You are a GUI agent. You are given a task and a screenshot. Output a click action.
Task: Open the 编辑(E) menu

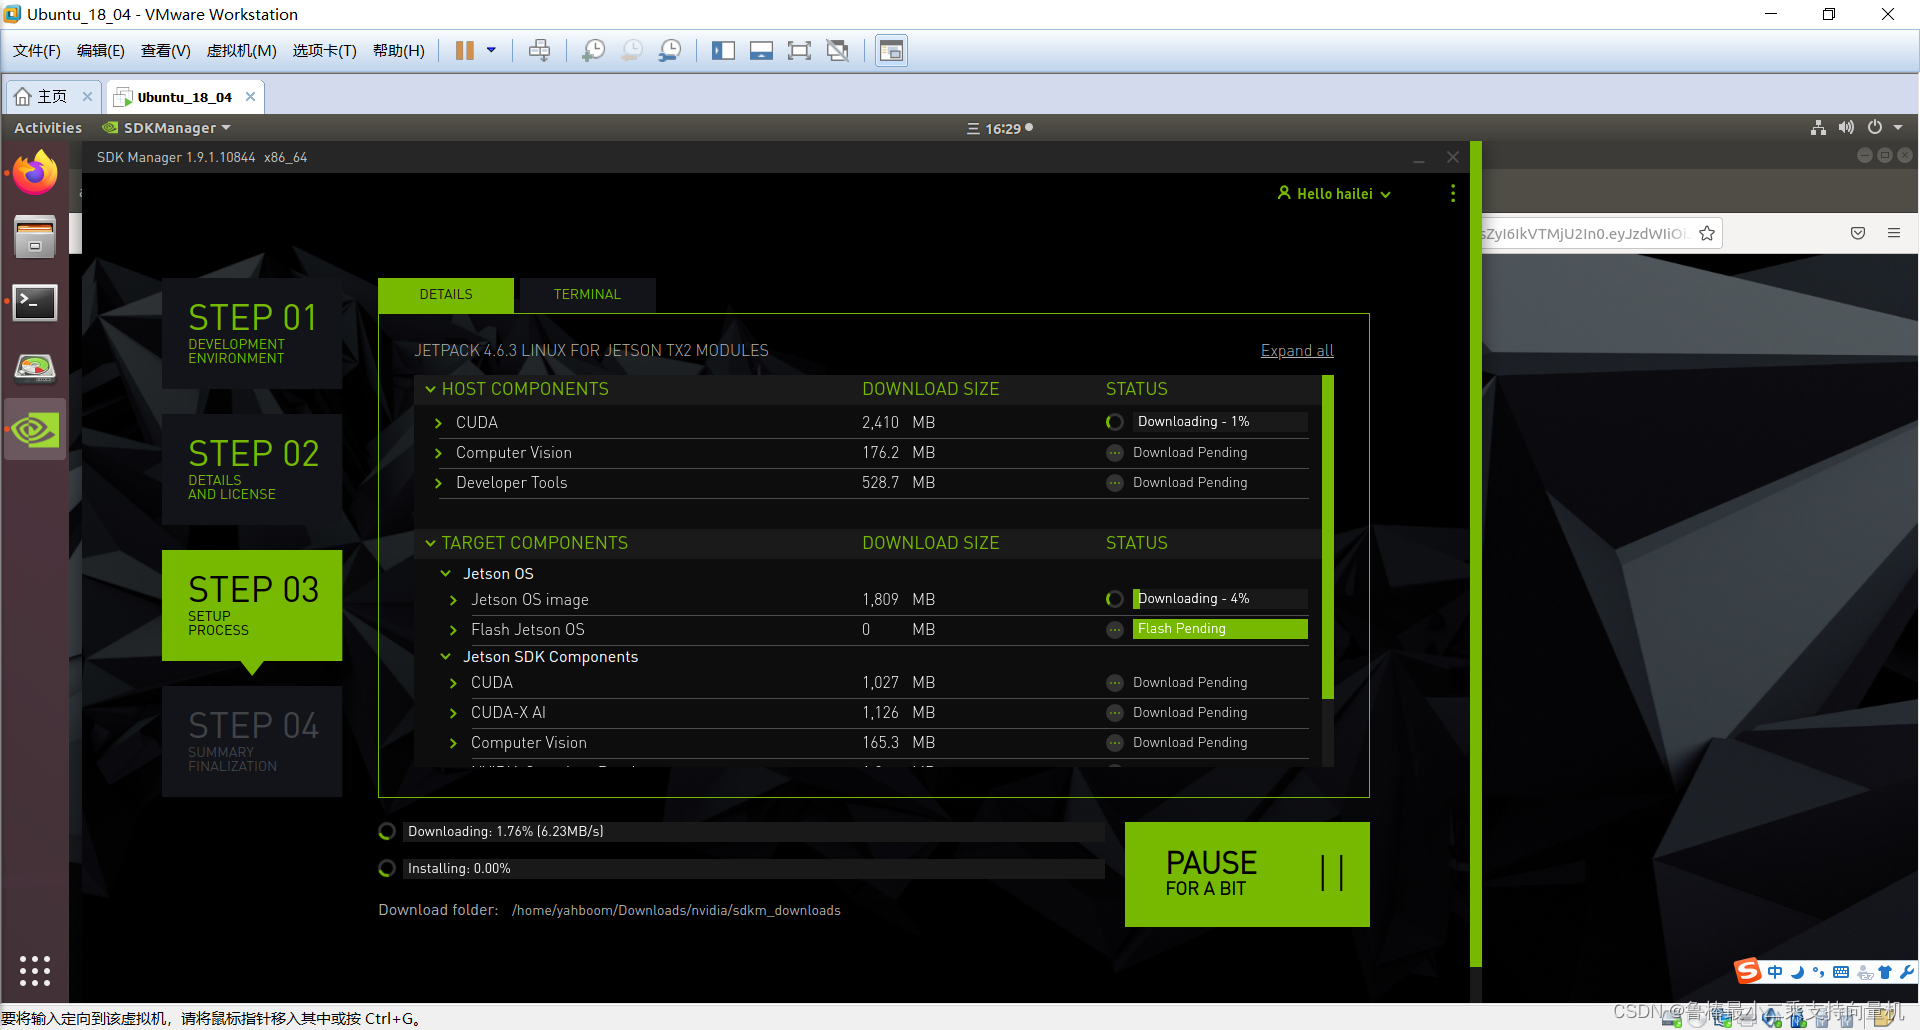101,51
